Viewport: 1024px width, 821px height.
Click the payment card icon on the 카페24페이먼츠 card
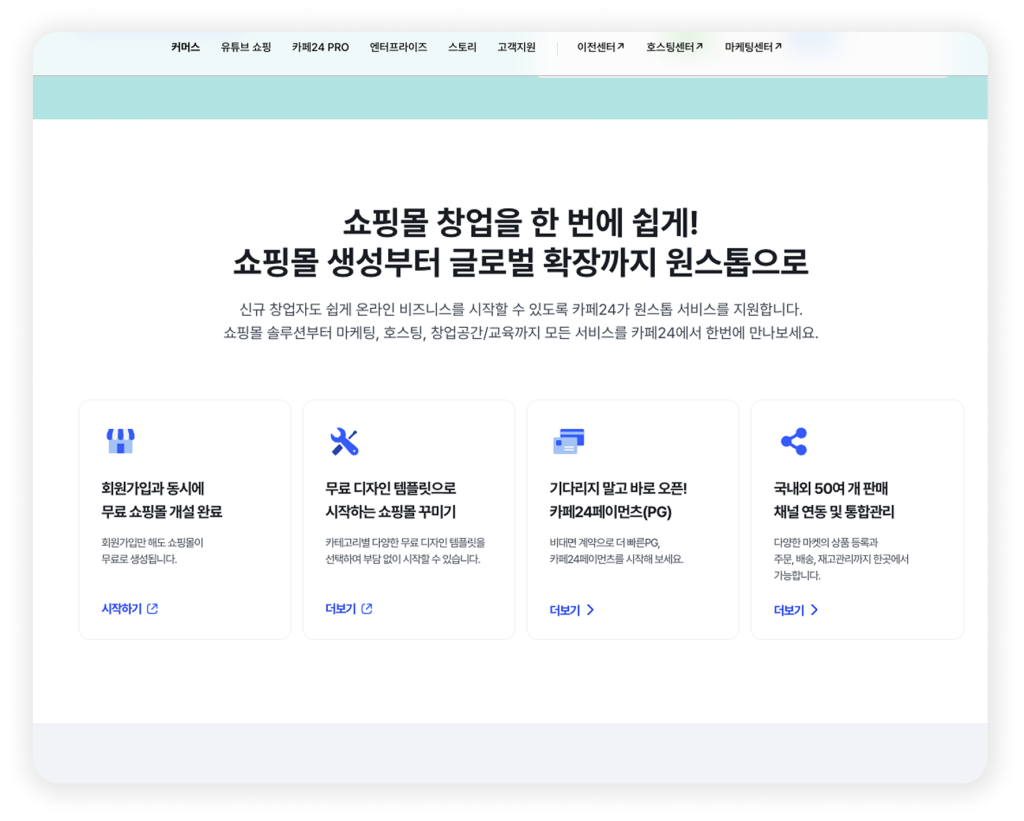(x=570, y=440)
